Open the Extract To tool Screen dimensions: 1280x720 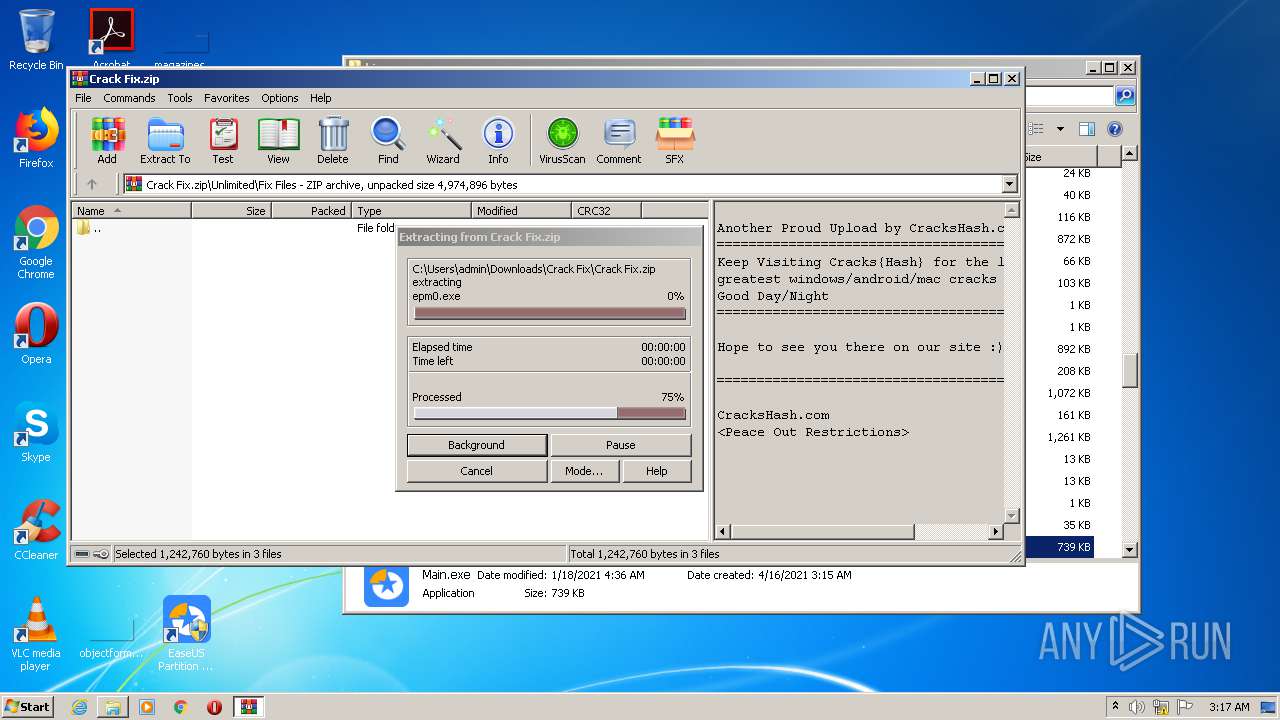pyautogui.click(x=165, y=140)
